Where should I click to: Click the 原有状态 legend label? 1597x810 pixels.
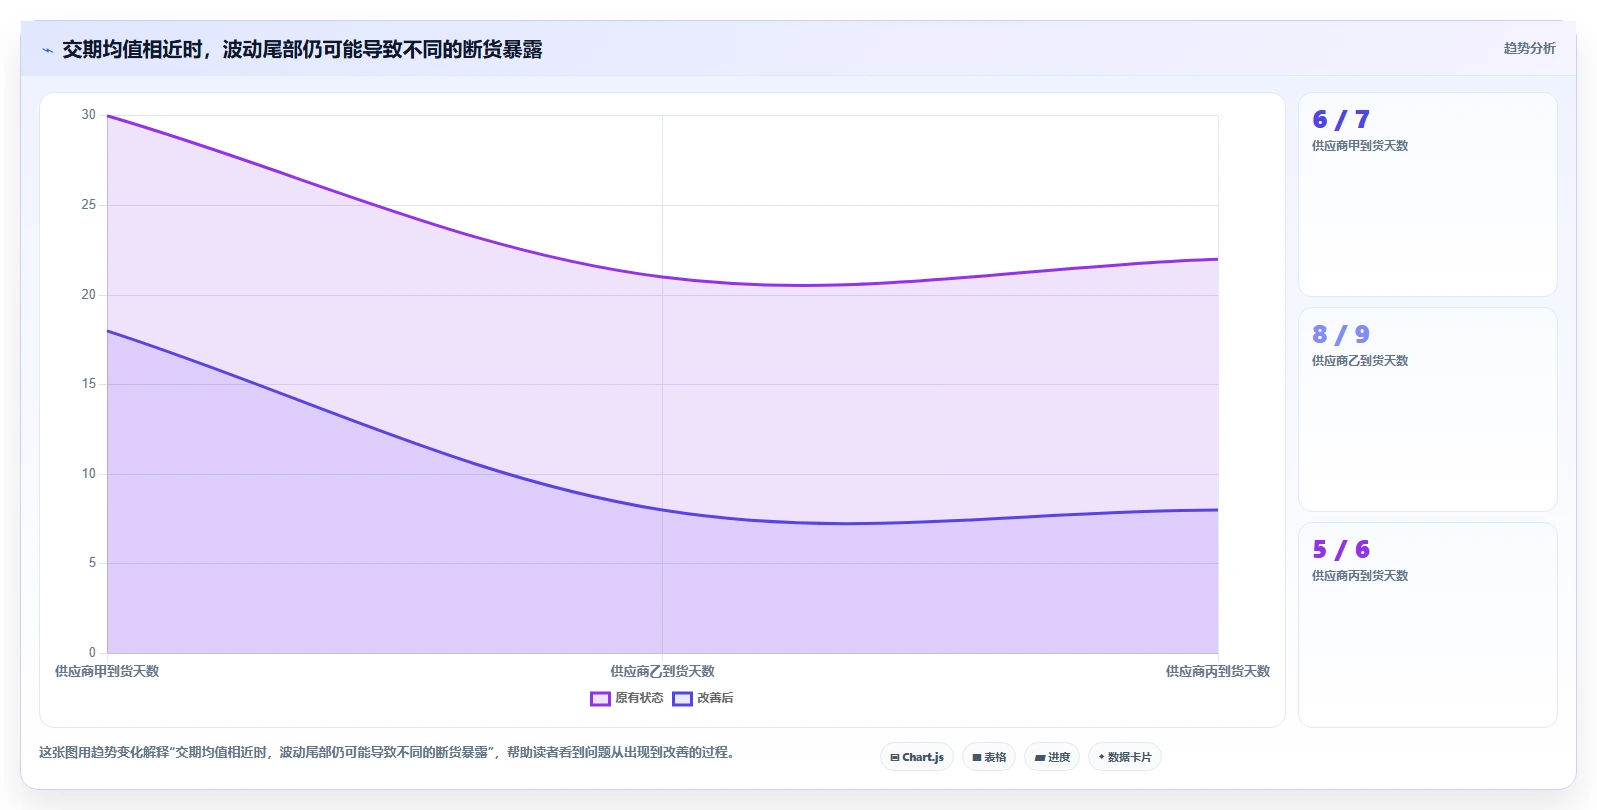pyautogui.click(x=639, y=698)
